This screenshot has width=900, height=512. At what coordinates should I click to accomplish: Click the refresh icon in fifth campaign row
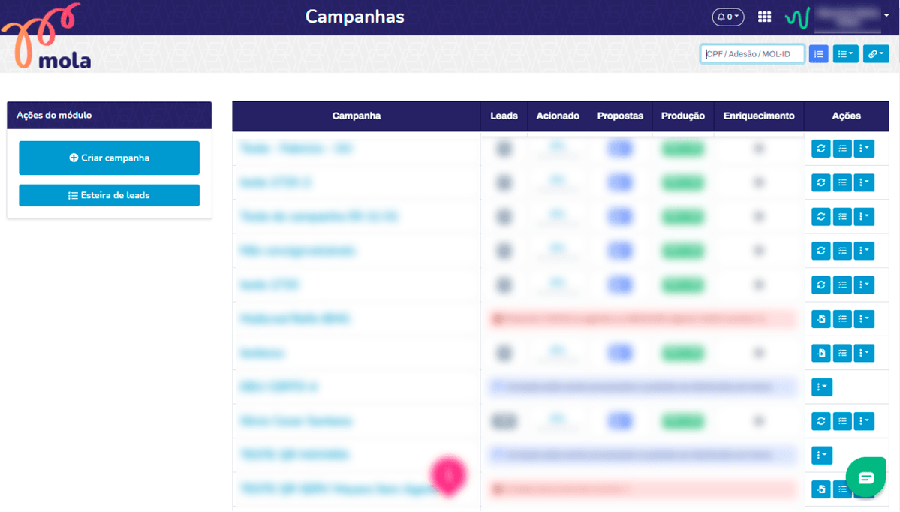coord(821,285)
